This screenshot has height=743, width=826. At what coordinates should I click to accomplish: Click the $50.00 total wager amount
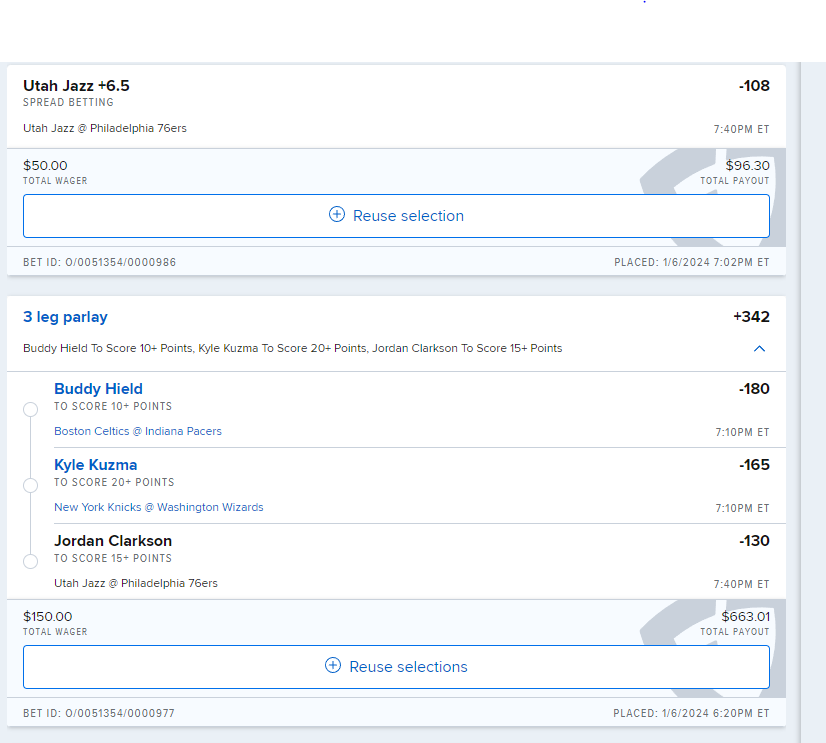[45, 165]
